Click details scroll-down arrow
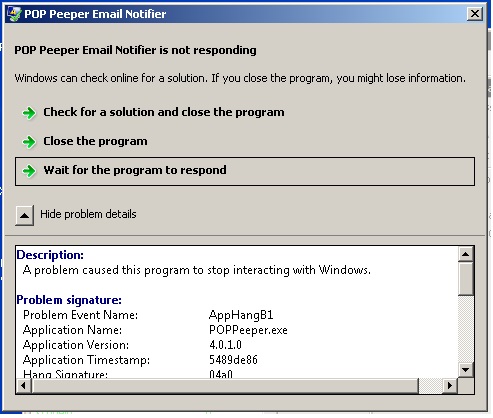493x418 pixels. [x=466, y=369]
